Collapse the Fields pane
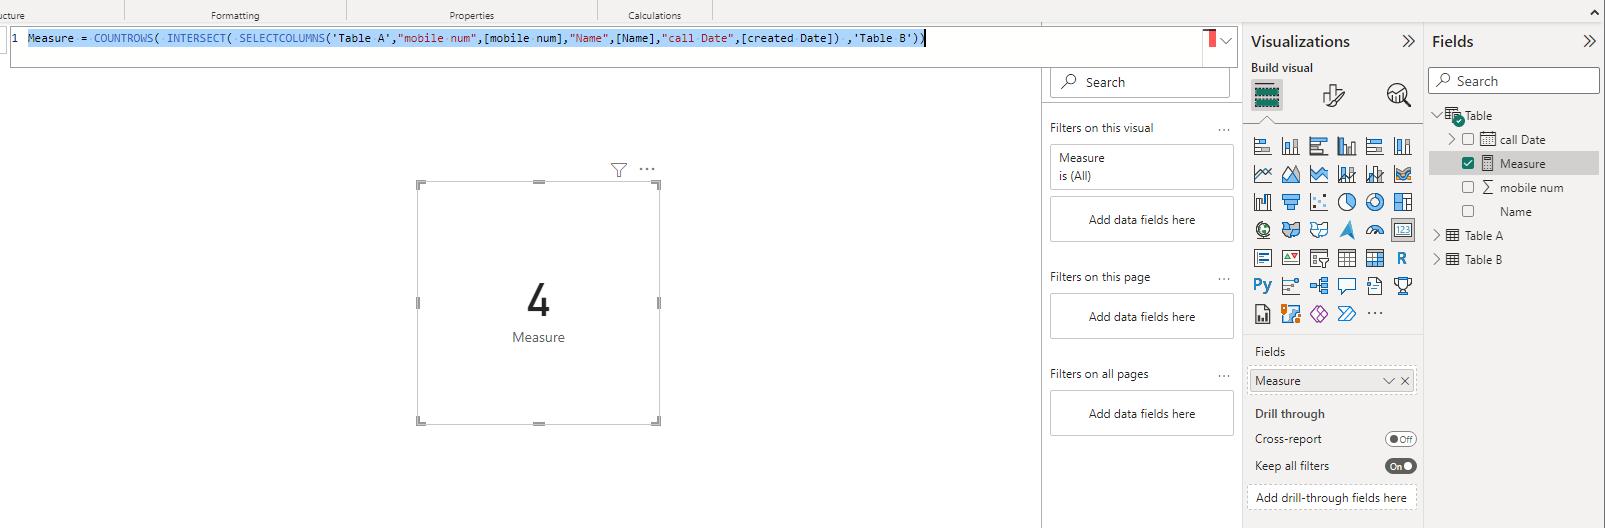The width and height of the screenshot is (1605, 528). 1589,41
